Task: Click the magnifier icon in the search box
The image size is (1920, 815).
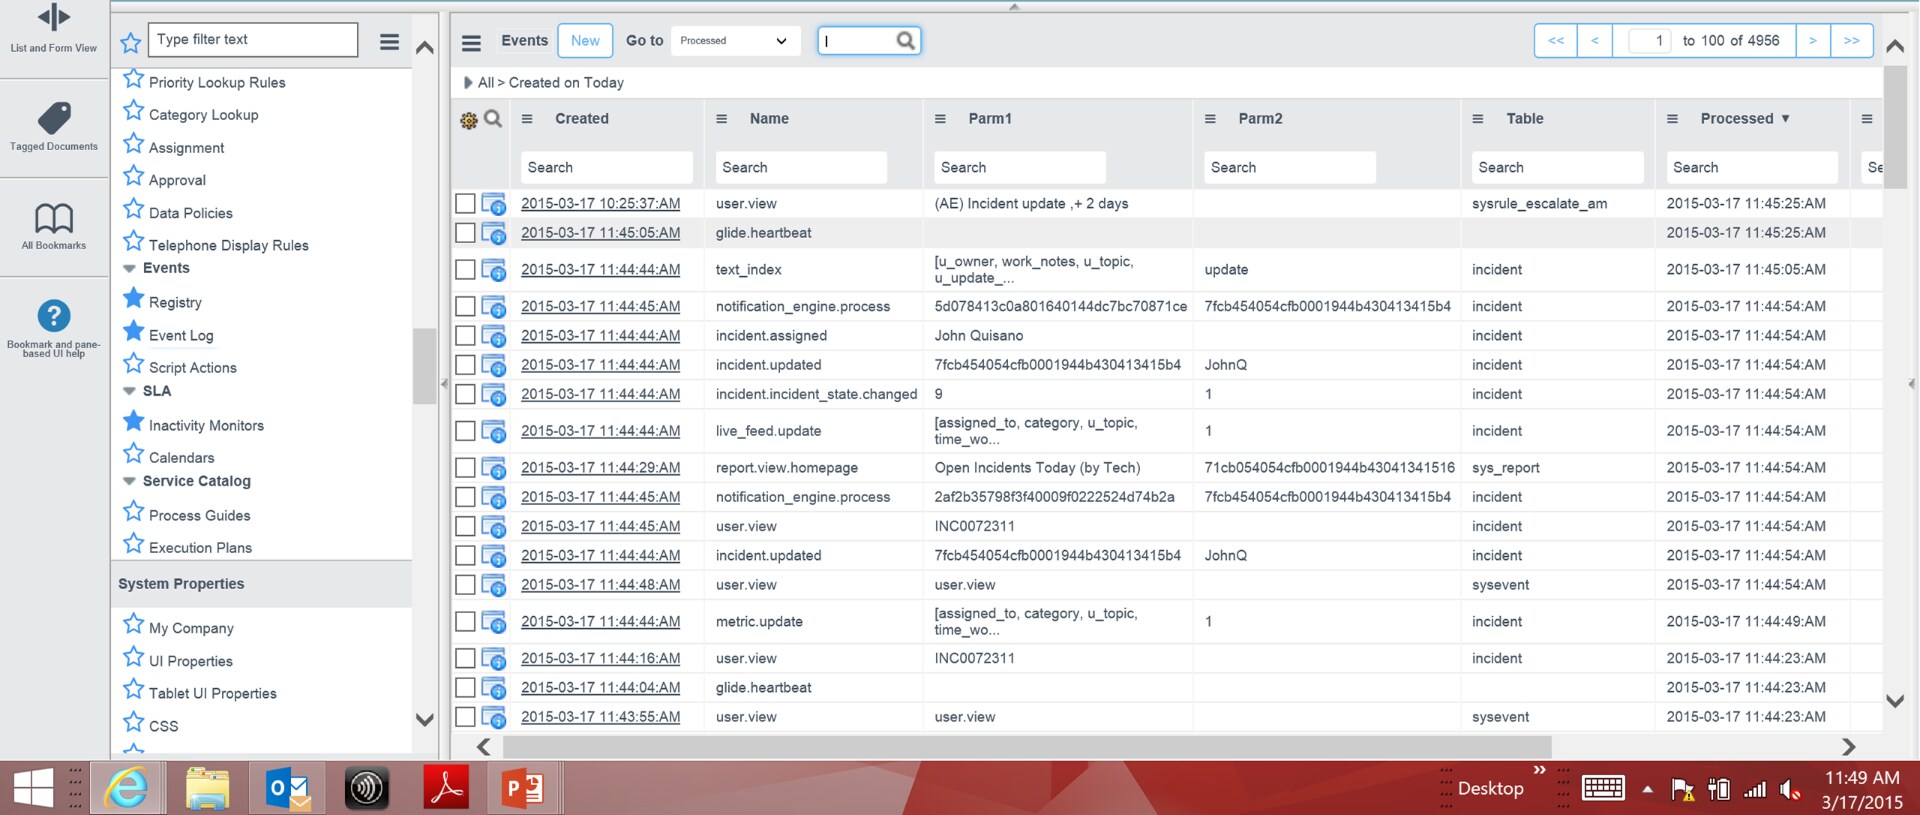Action: point(905,41)
